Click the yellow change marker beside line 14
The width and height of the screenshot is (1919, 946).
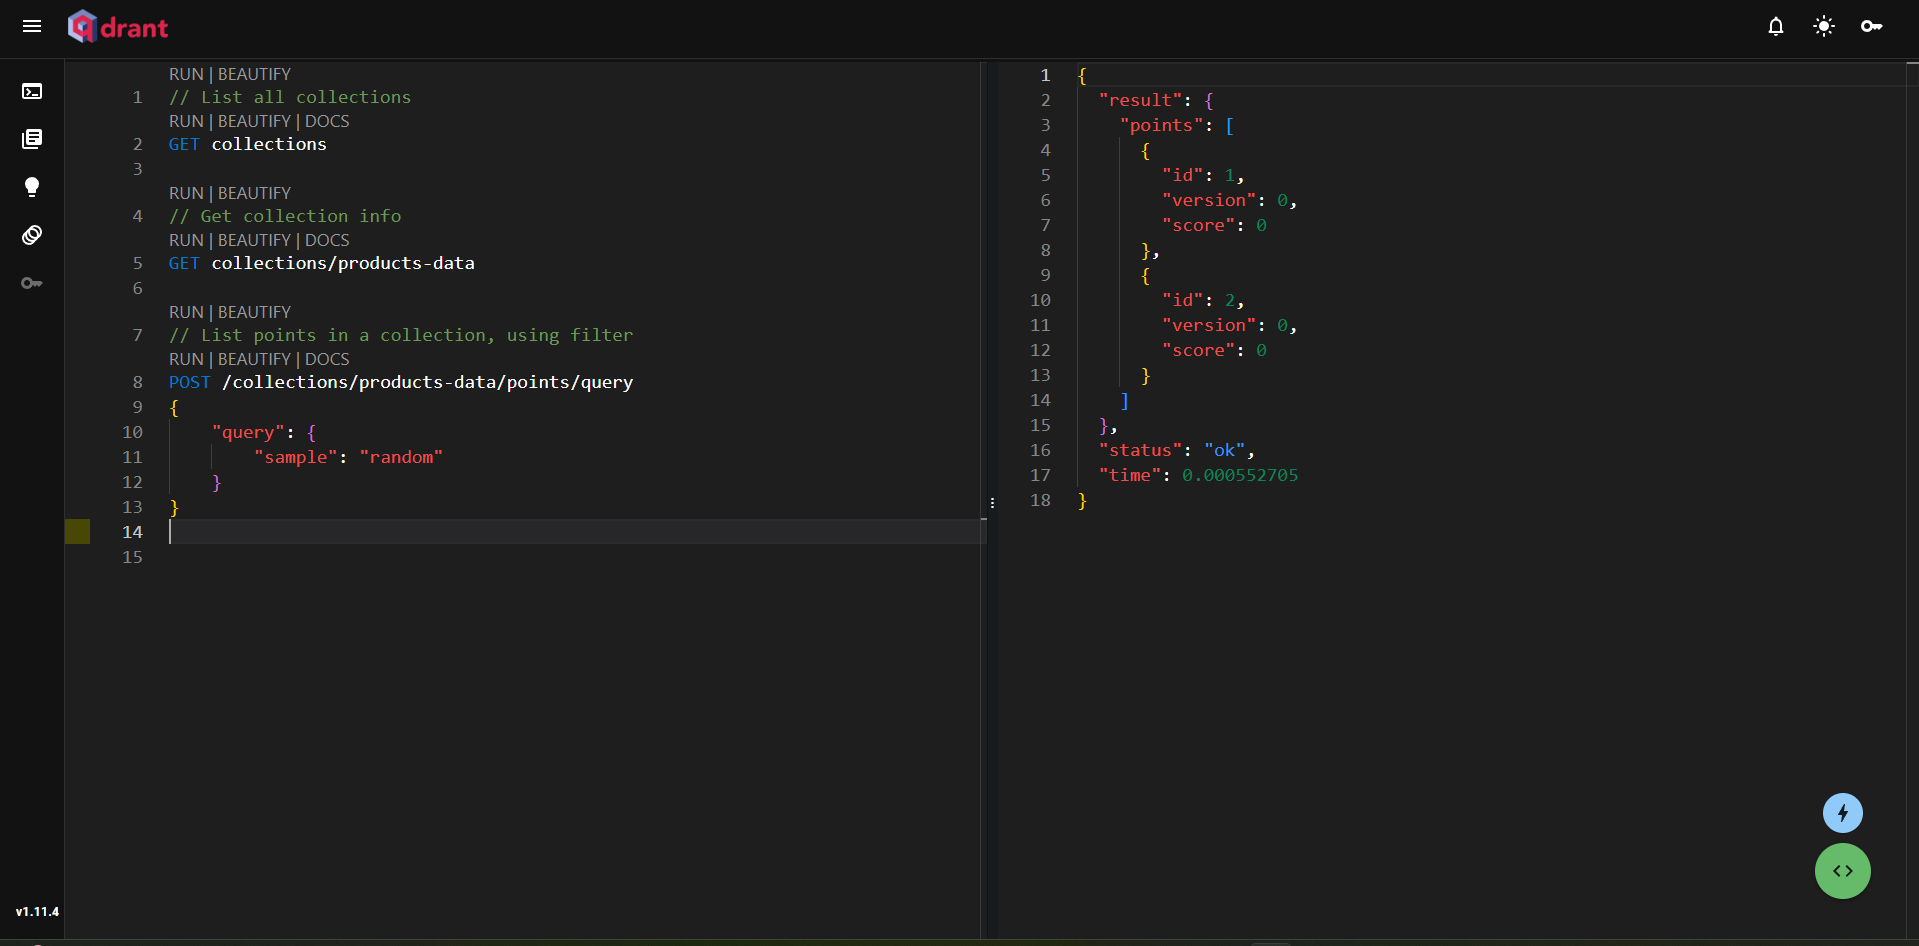pyautogui.click(x=78, y=531)
